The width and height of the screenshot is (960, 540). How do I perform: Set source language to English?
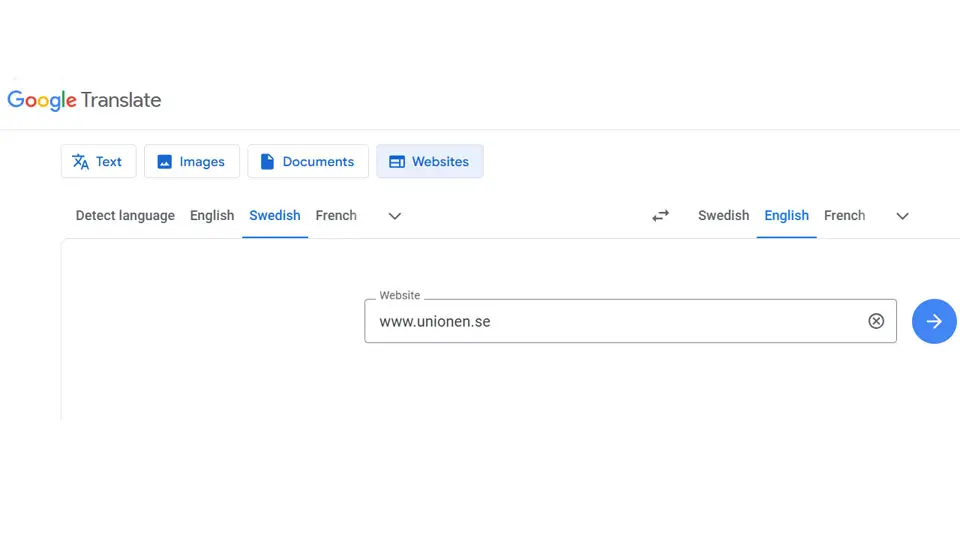tap(212, 216)
